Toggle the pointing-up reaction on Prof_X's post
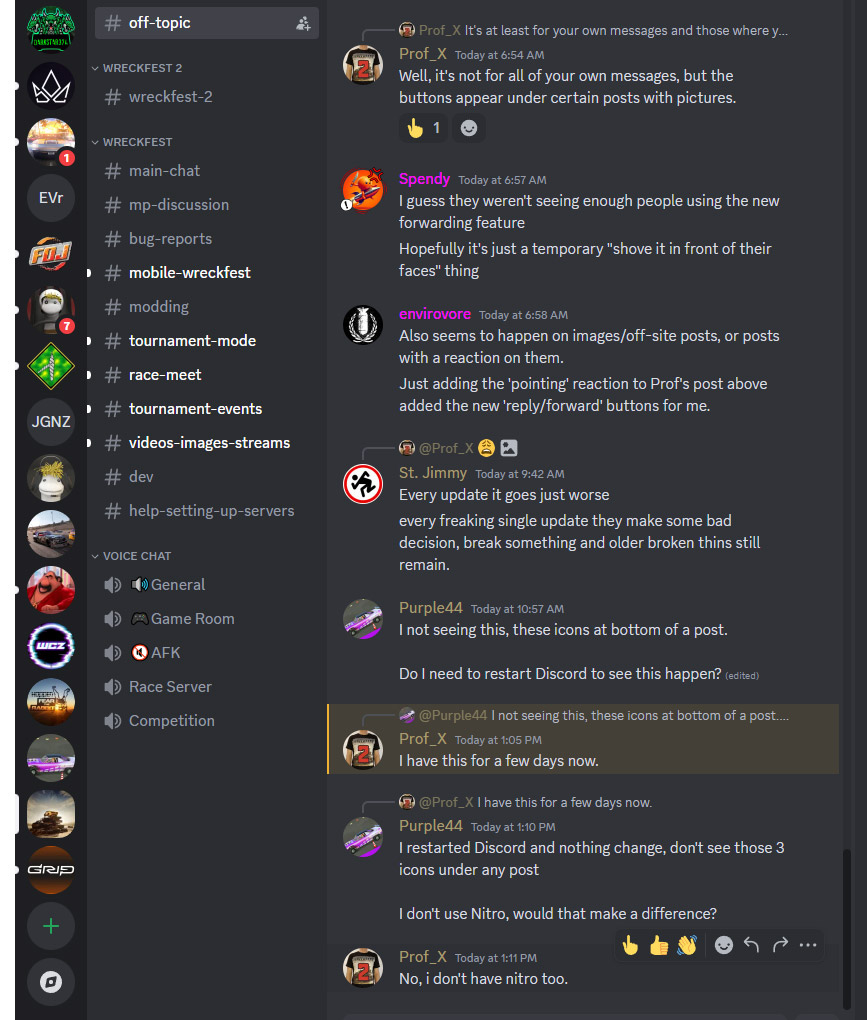The height and width of the screenshot is (1020, 867). [x=423, y=128]
